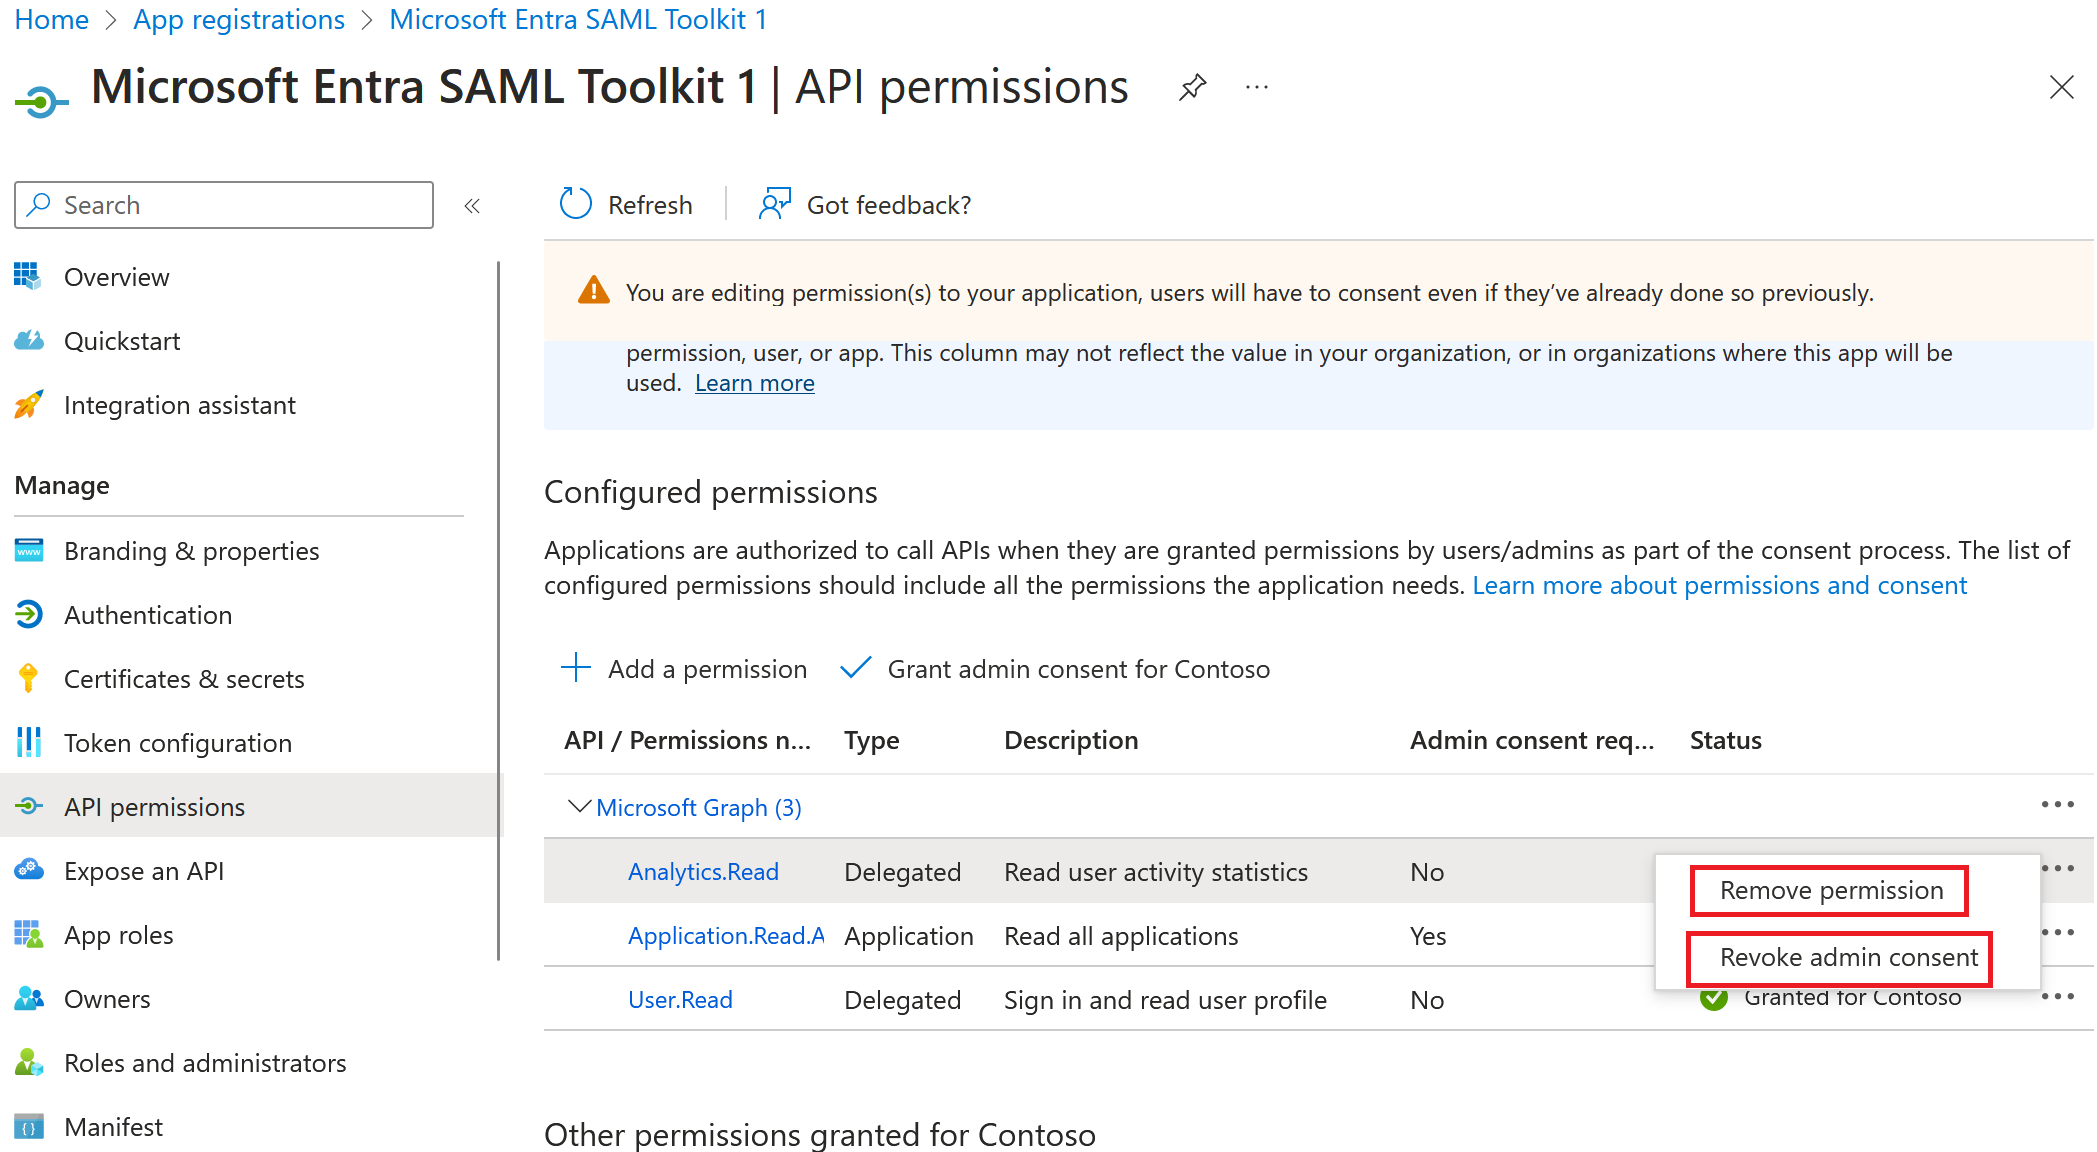Open more options for User.Read row
The width and height of the screenshot is (2097, 1152).
tap(2057, 997)
